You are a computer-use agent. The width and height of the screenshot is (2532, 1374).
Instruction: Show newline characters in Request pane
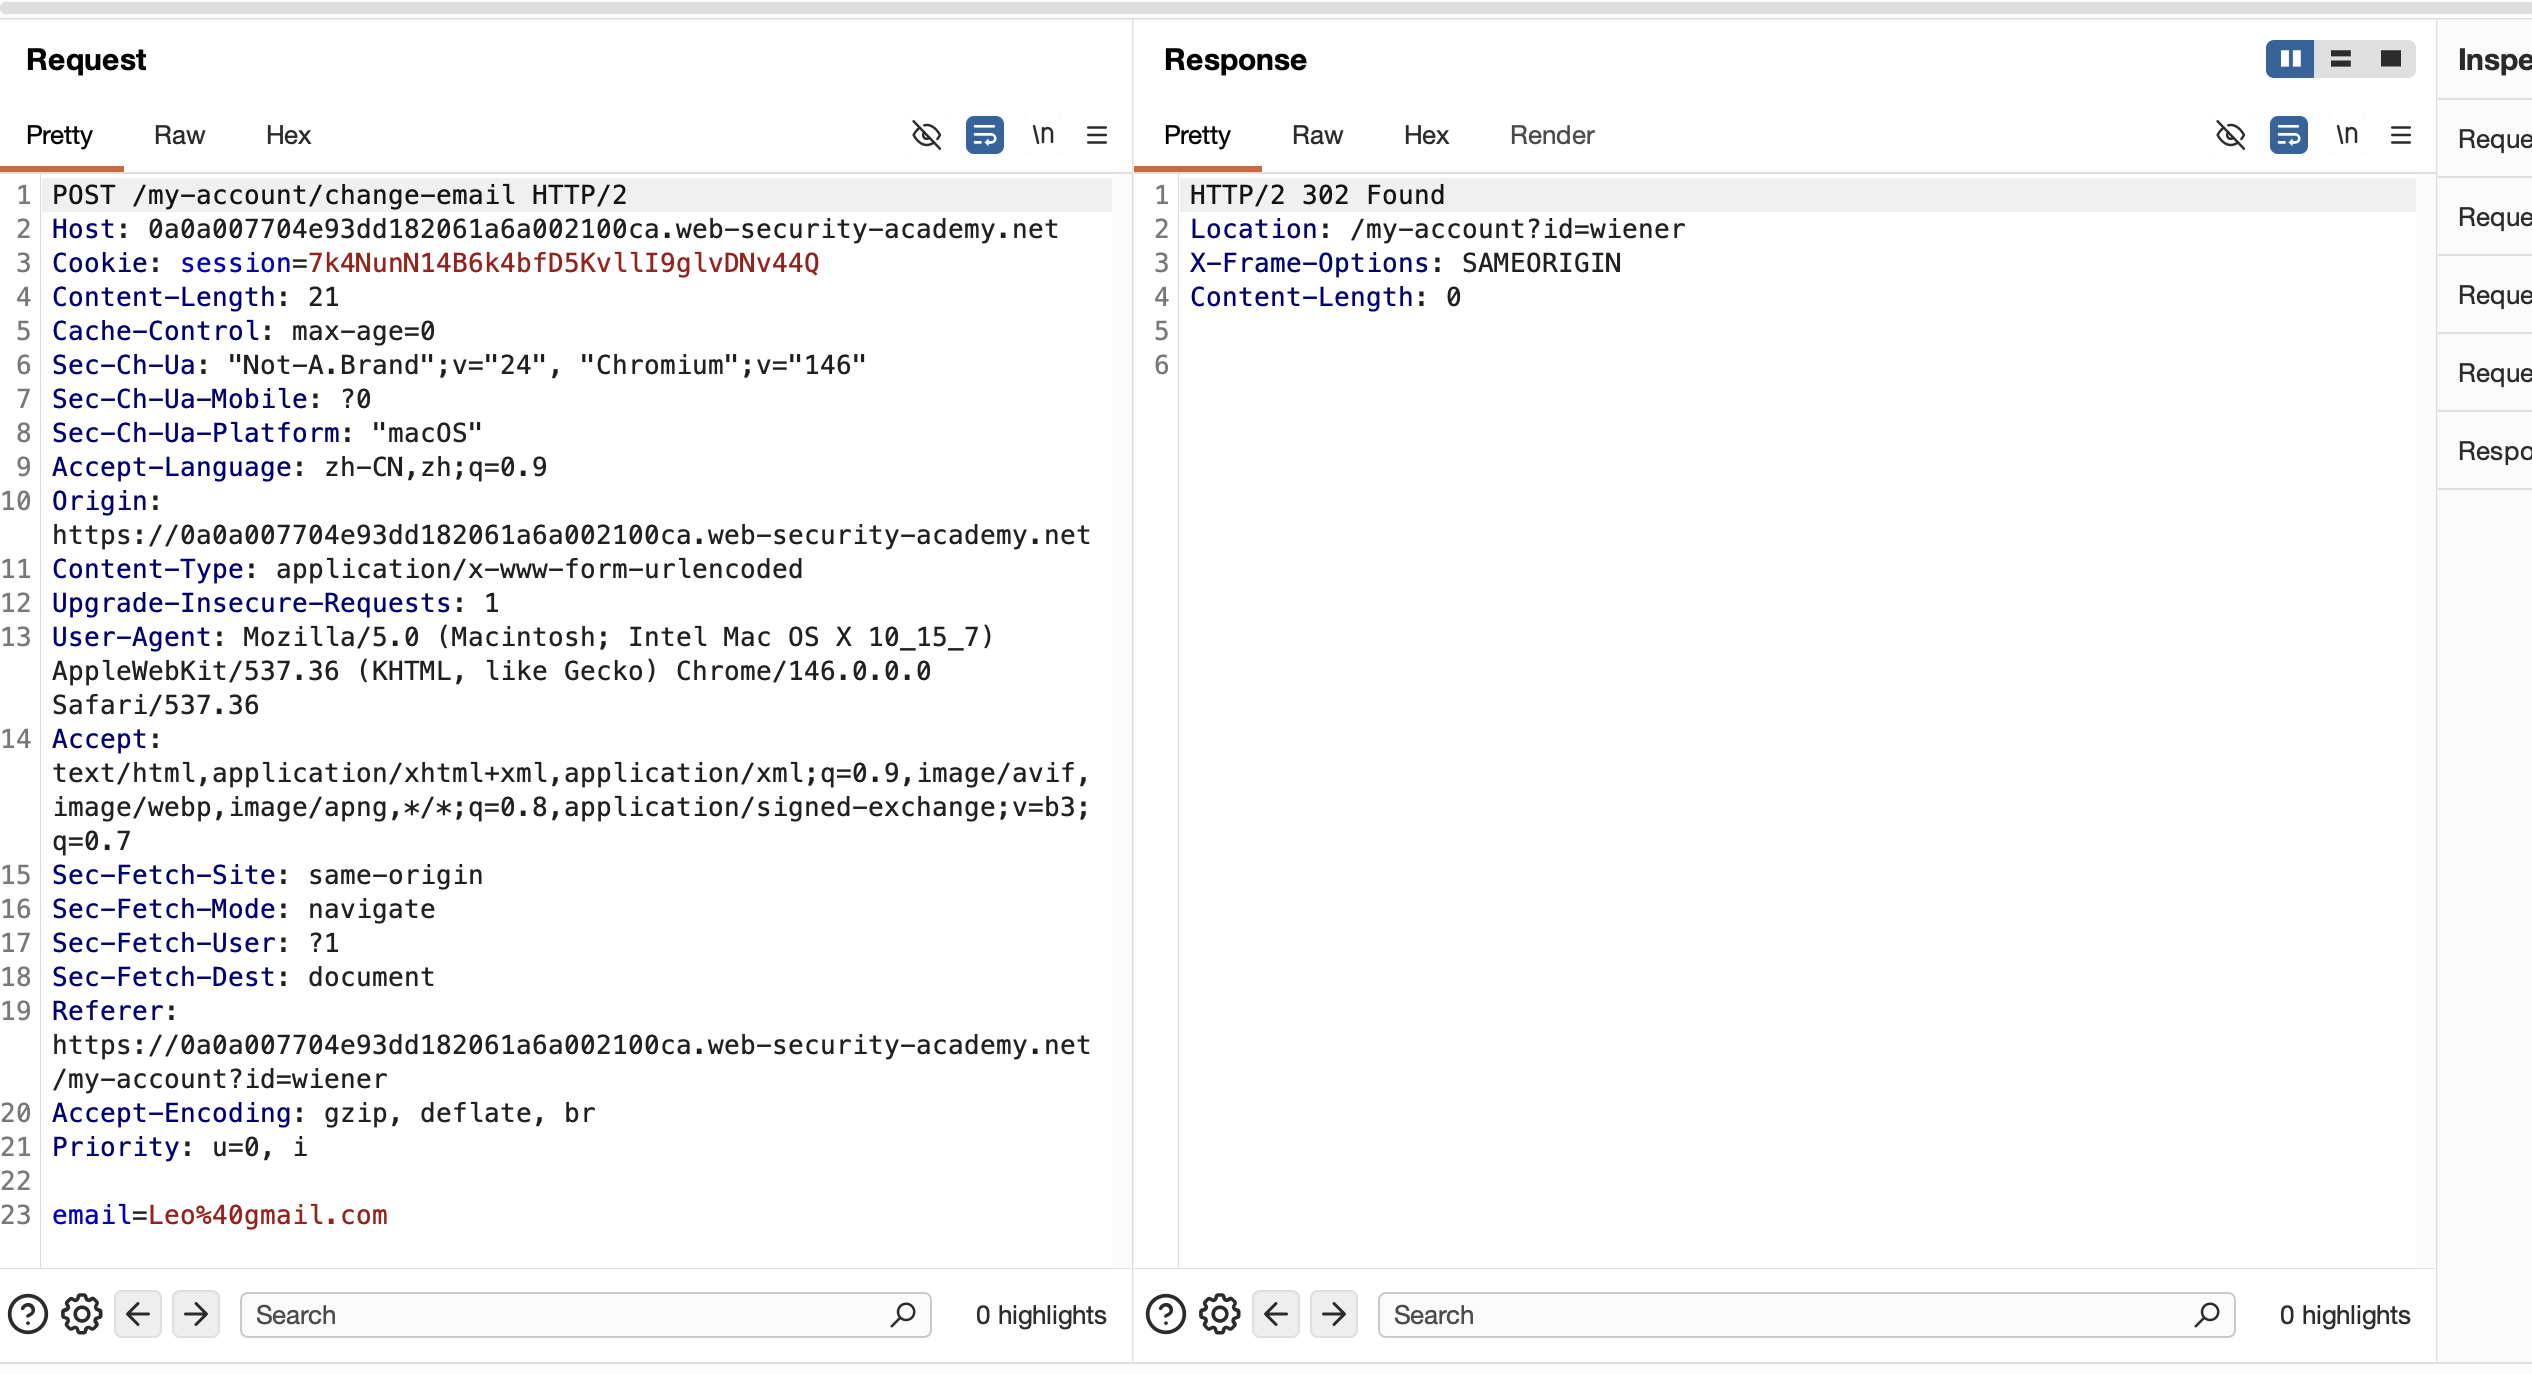click(1043, 135)
